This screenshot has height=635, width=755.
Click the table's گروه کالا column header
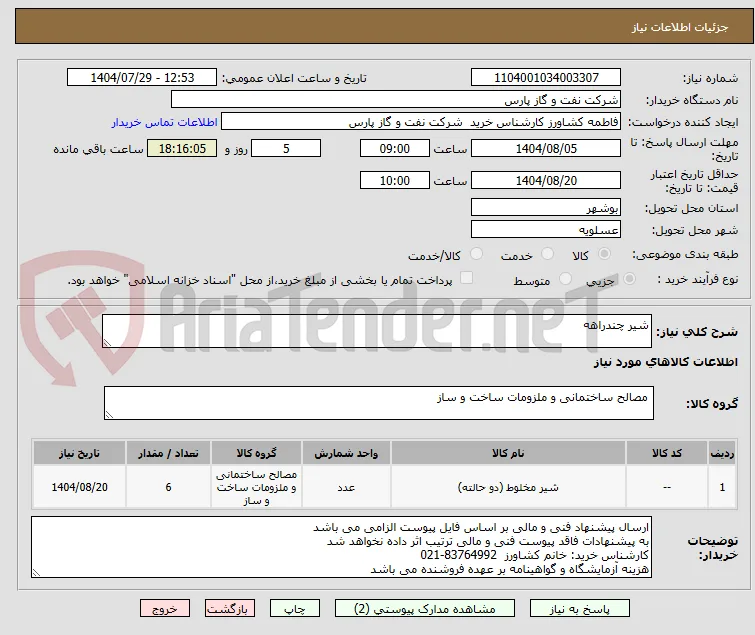[x=256, y=453]
